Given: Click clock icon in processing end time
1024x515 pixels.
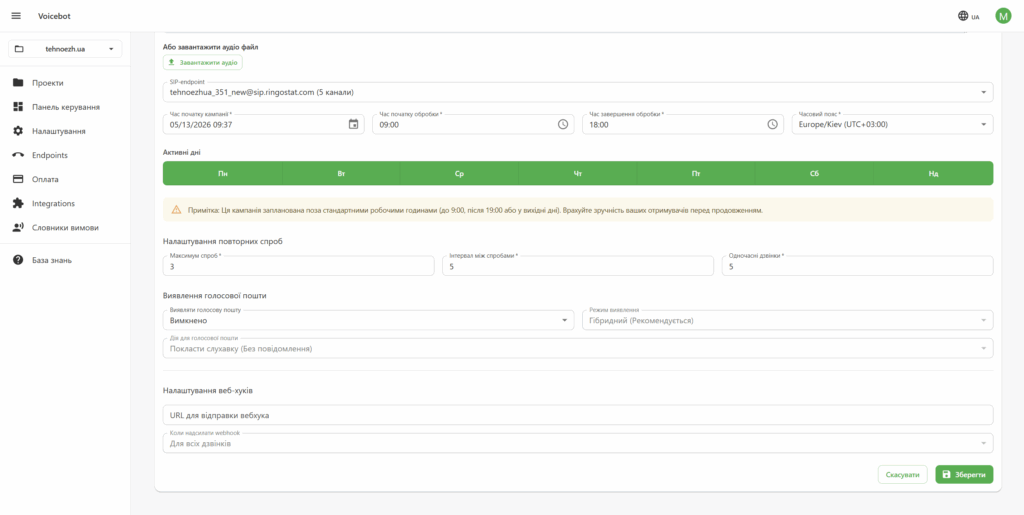Looking at the screenshot, I should 773,124.
